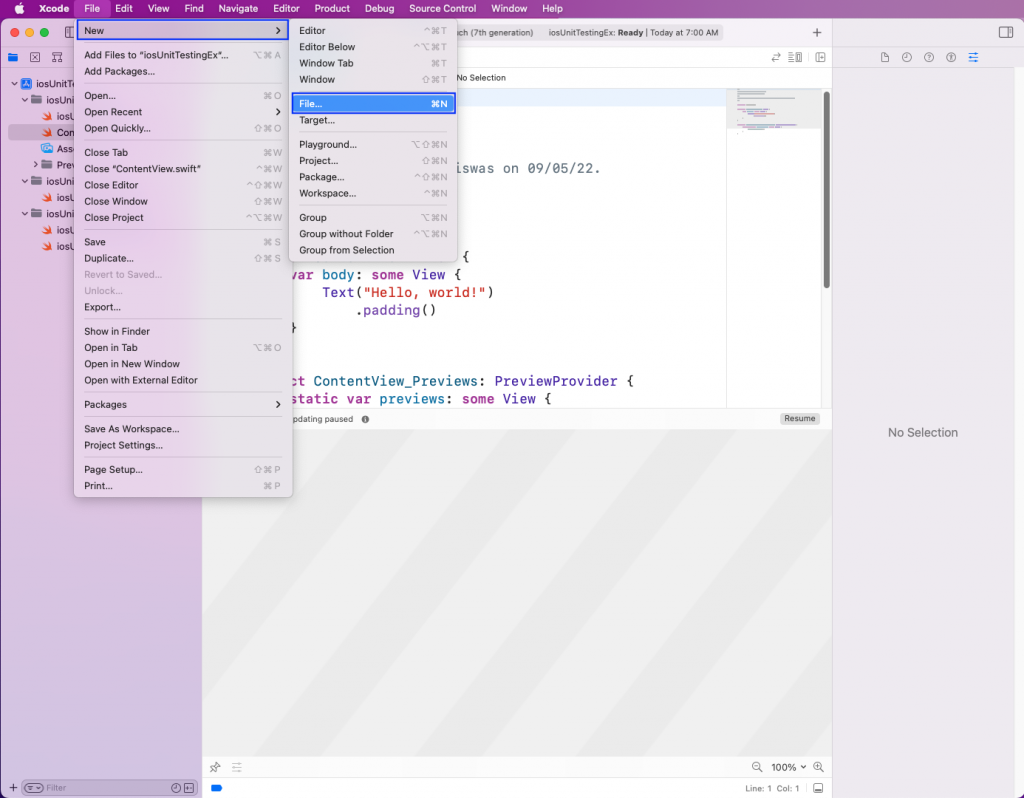Click the editor vertical scrollbar
Screen dimensions: 1024x798
[x=826, y=190]
